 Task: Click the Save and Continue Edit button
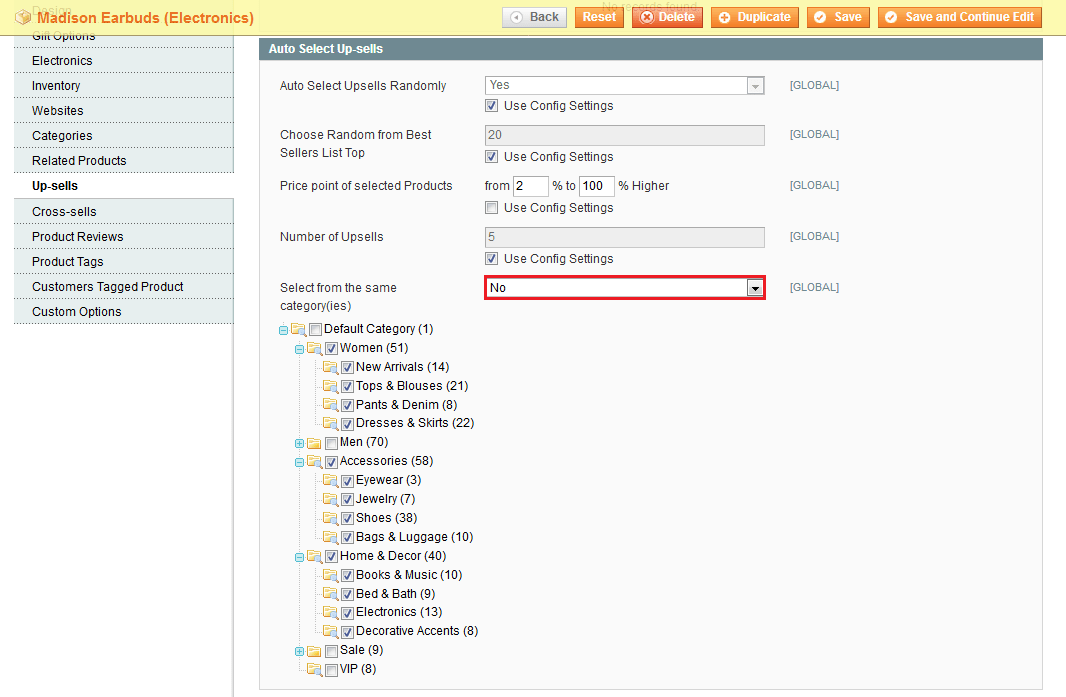click(x=959, y=17)
